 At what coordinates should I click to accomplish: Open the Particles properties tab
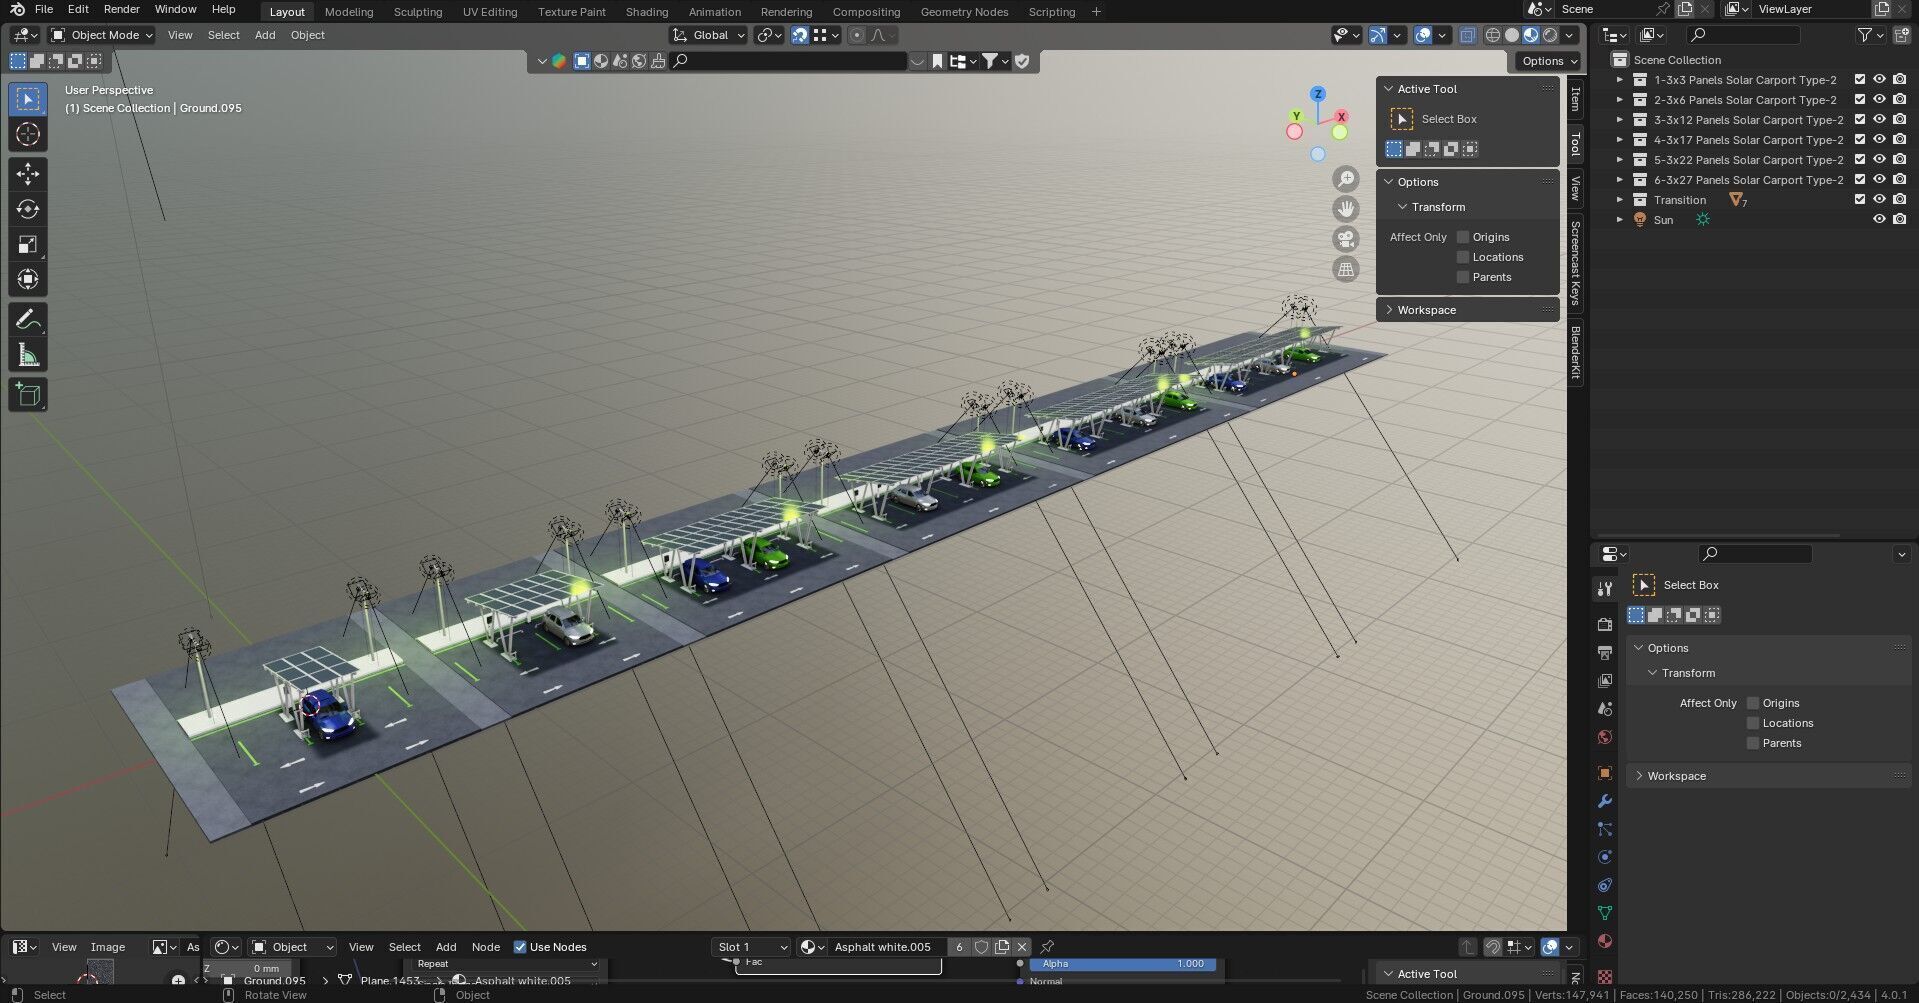[x=1605, y=829]
